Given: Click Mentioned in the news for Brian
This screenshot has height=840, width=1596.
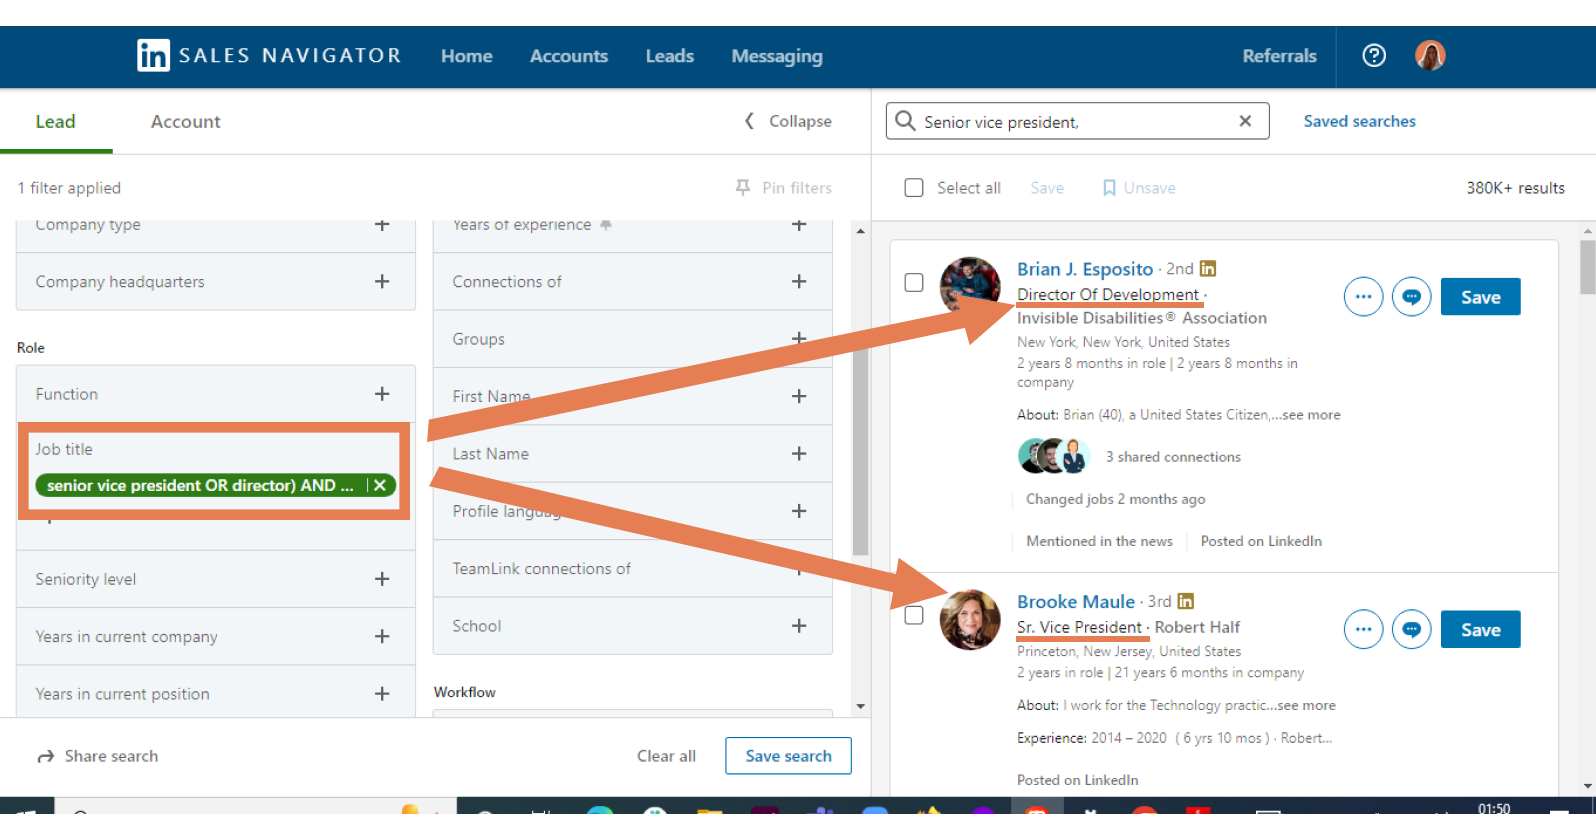Looking at the screenshot, I should point(1099,541).
